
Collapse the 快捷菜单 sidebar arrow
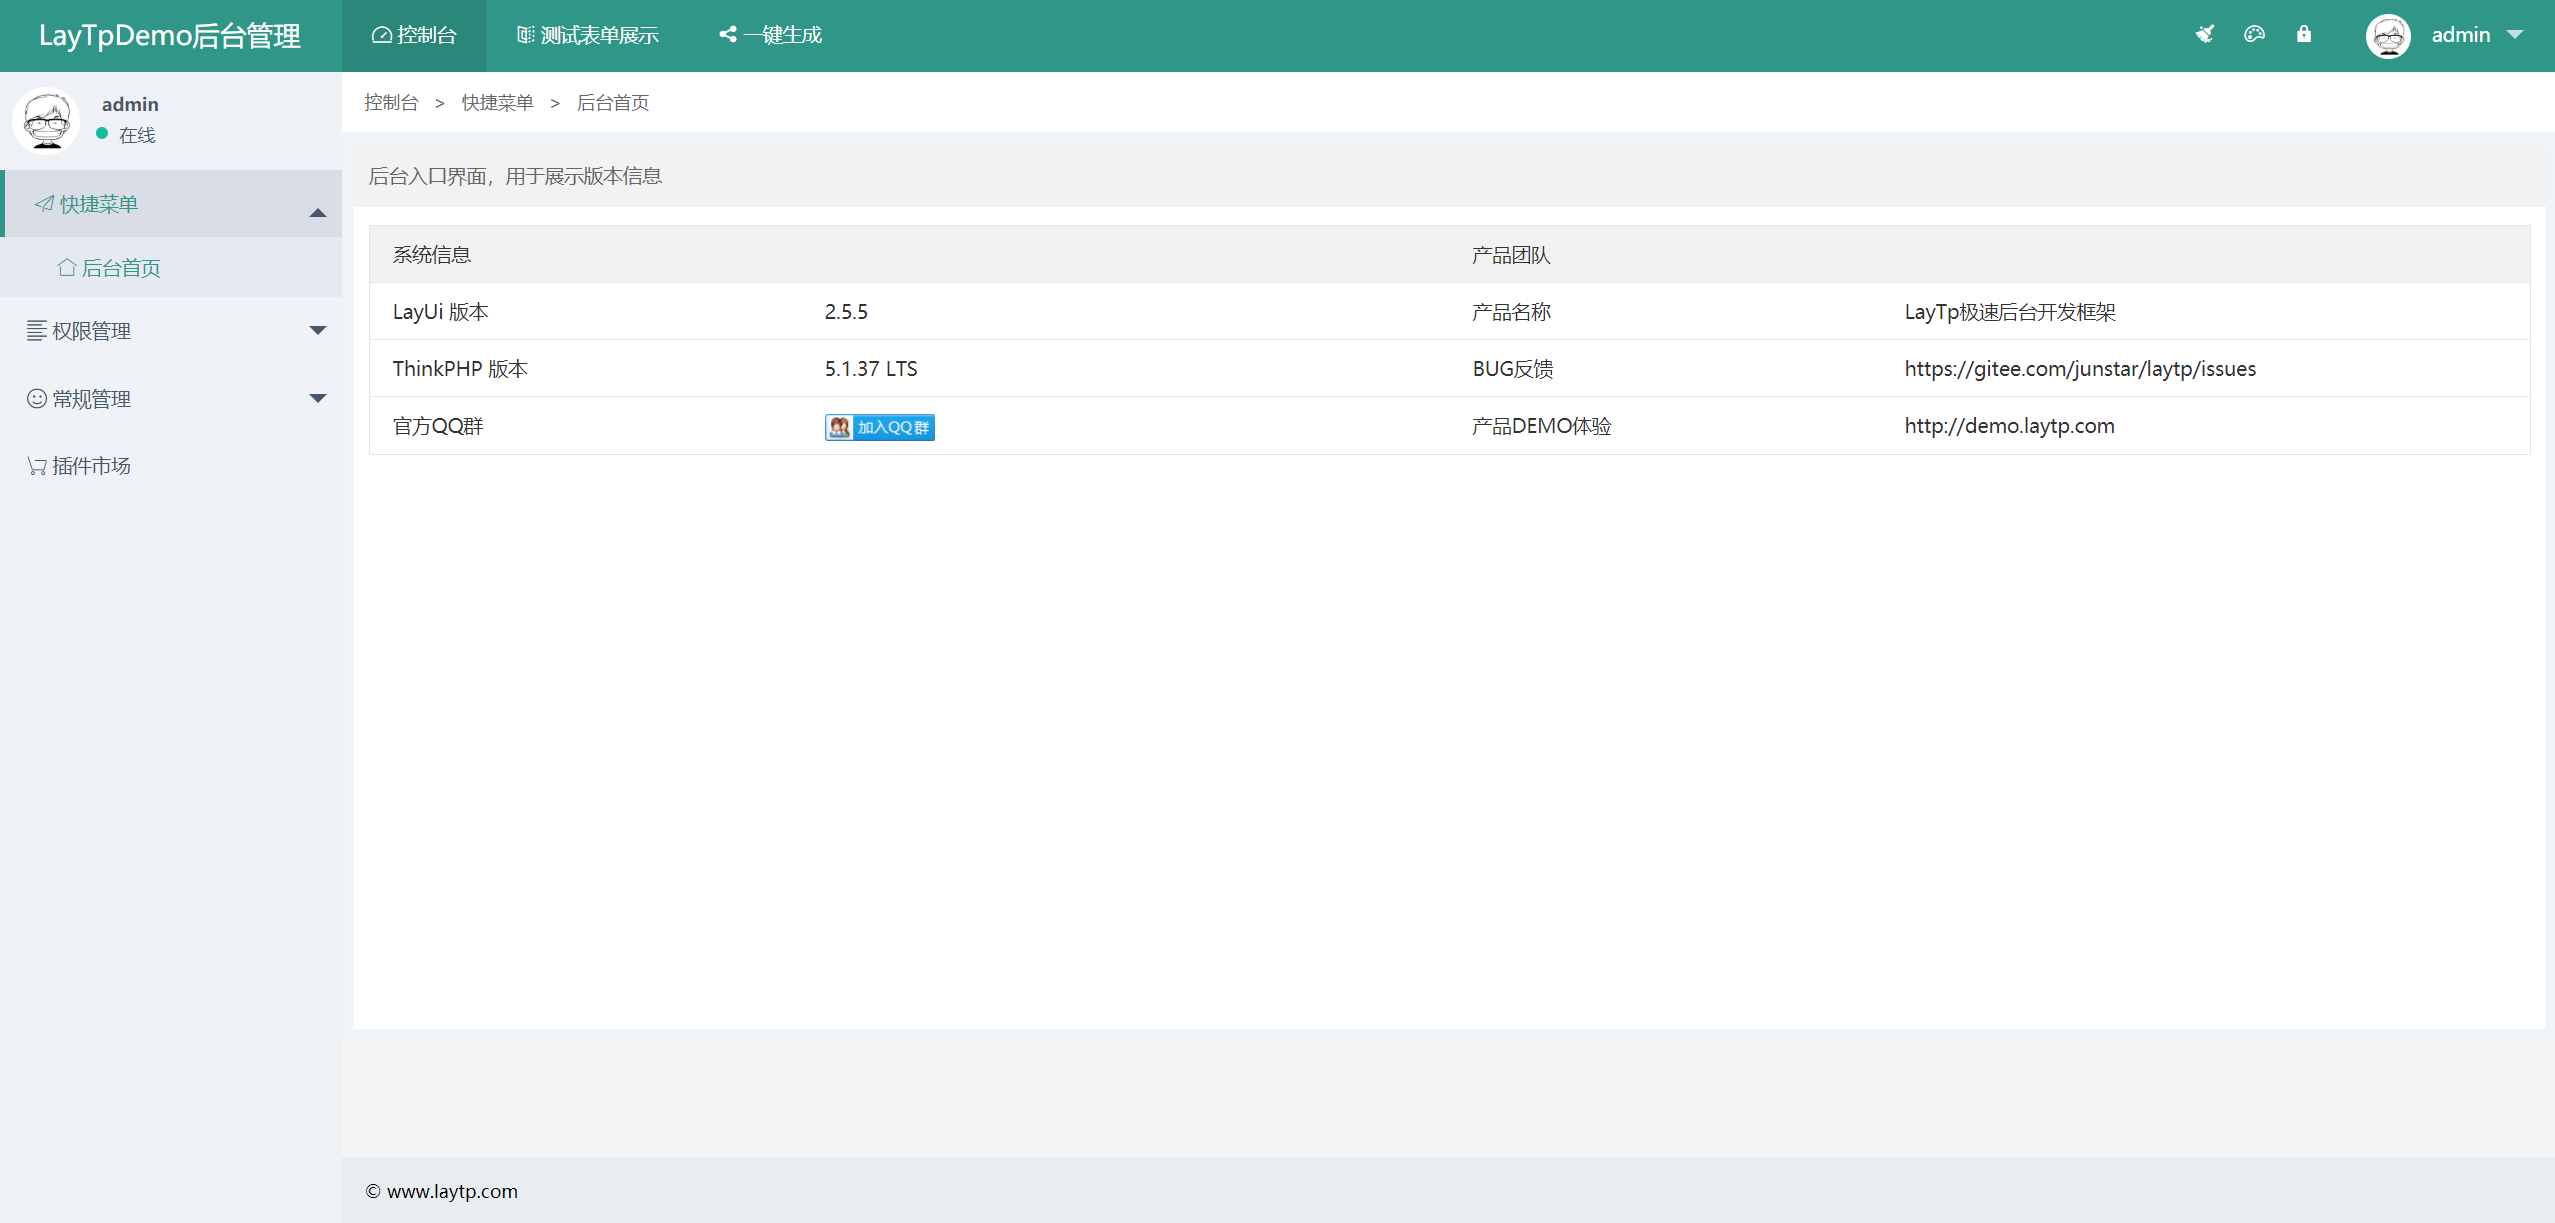tap(318, 211)
